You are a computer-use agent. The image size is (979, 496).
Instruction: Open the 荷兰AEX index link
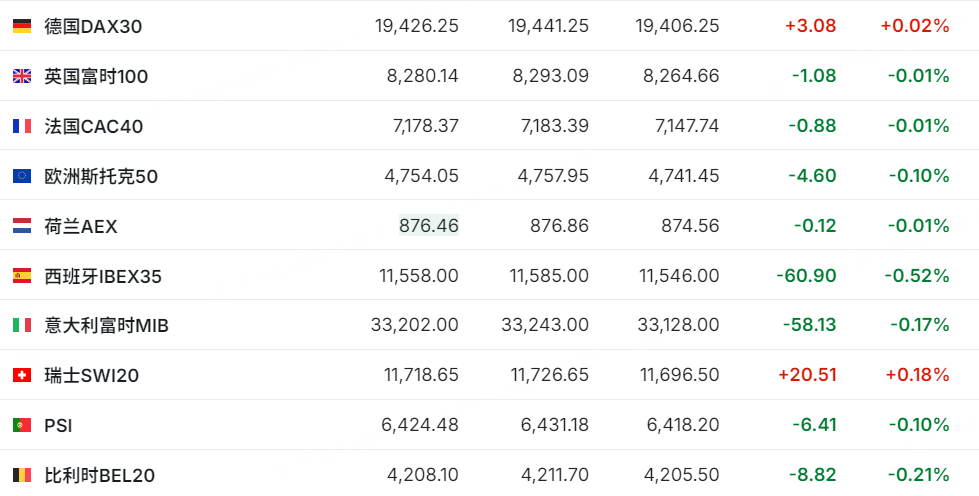pos(81,226)
